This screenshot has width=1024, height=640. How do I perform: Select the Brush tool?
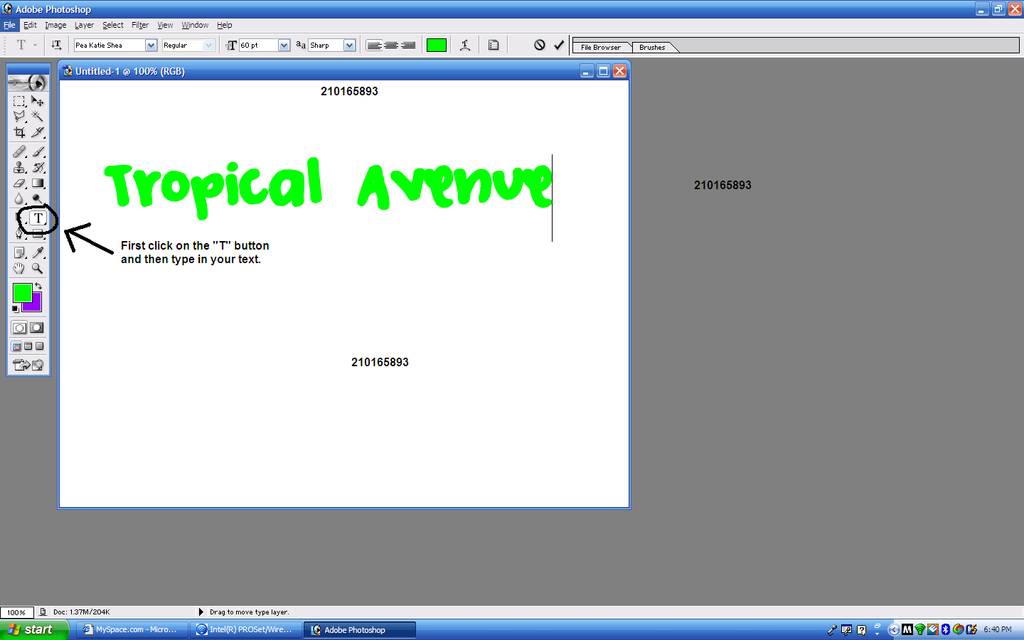[37, 152]
